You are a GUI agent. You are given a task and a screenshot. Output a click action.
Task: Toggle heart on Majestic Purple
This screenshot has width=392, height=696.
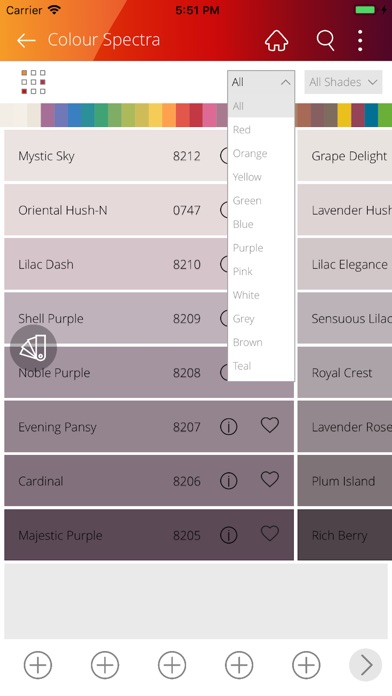tap(269, 534)
